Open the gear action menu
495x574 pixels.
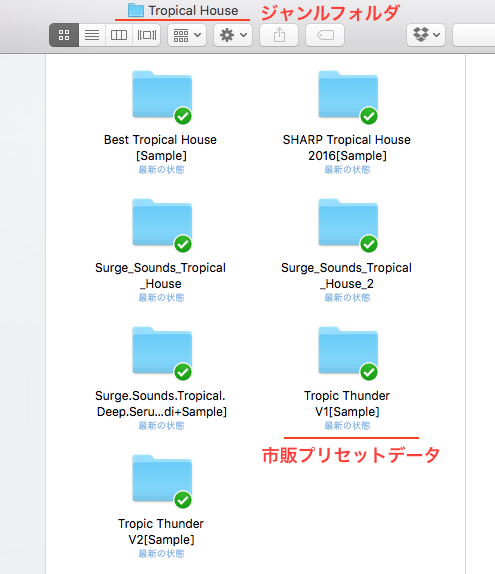click(233, 35)
